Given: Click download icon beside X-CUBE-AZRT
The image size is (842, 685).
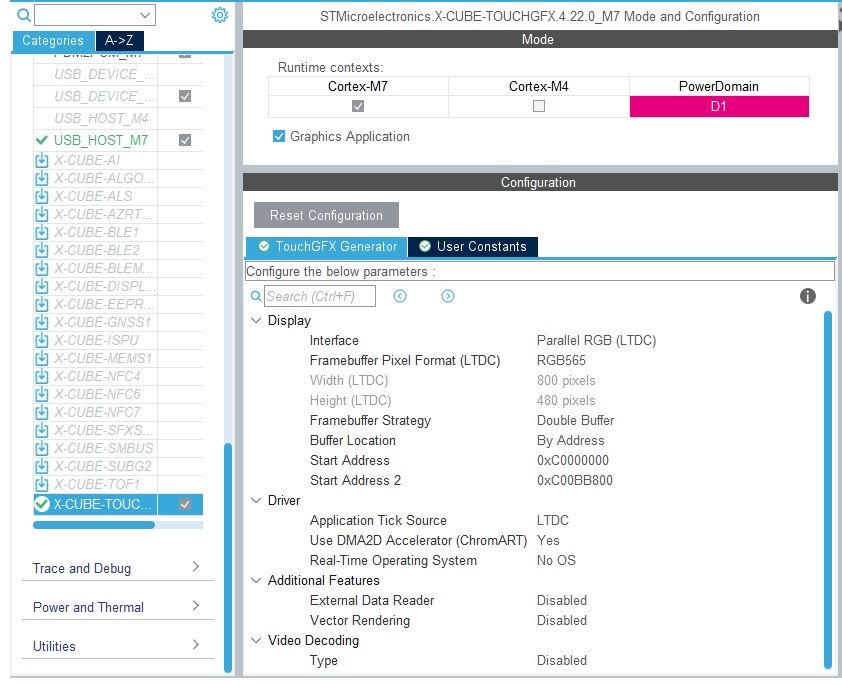Looking at the screenshot, I should tap(41, 214).
